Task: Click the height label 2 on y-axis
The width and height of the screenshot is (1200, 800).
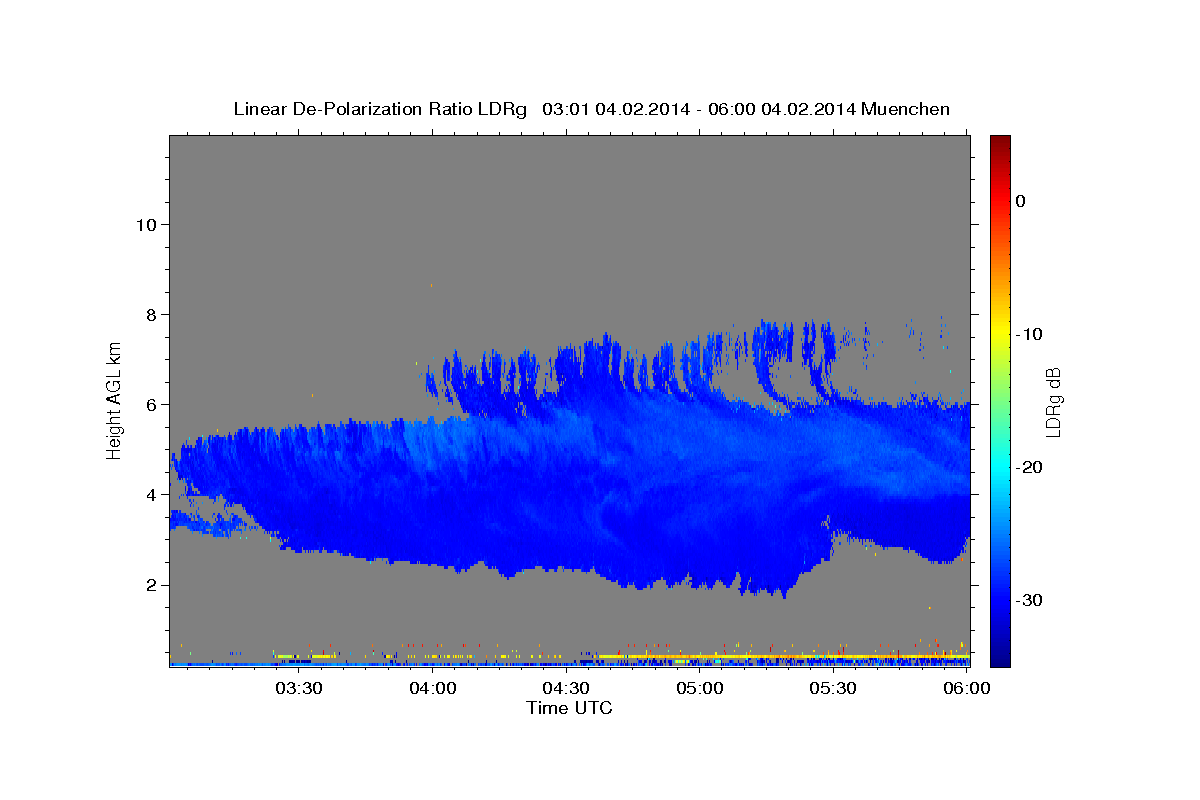Action: (x=151, y=584)
